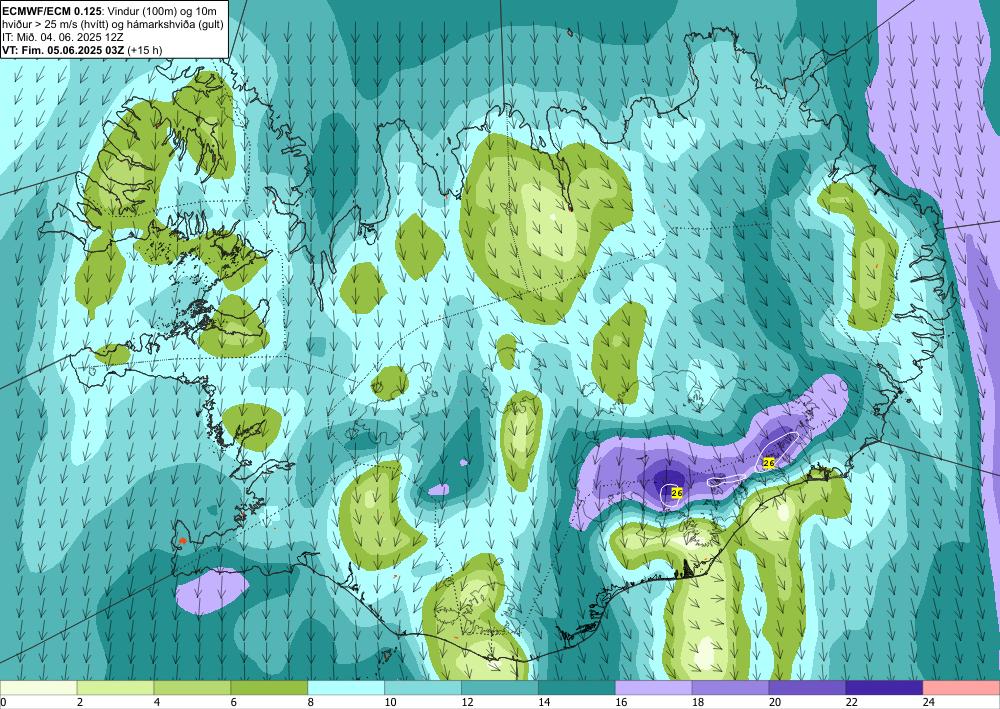Pick the 12–14 m/s teal legend swatch
The height and width of the screenshot is (709, 1000).
click(500, 688)
